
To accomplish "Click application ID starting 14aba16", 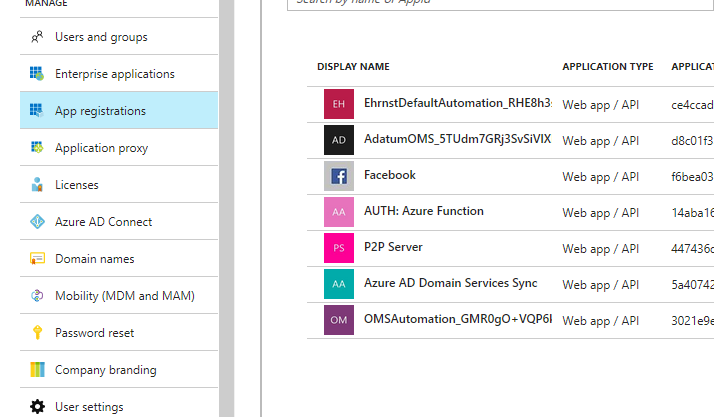I will click(692, 213).
